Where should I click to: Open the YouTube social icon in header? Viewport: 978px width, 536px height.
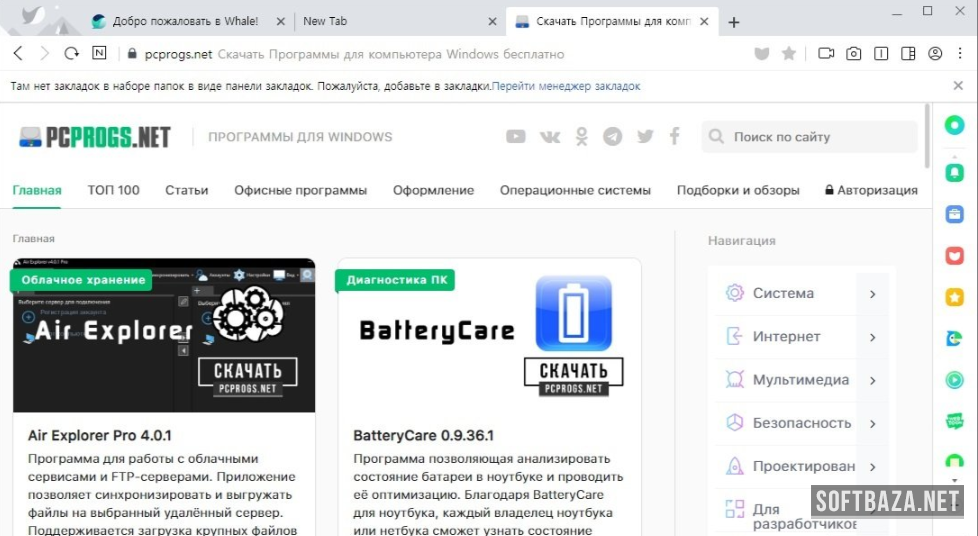[x=515, y=137]
